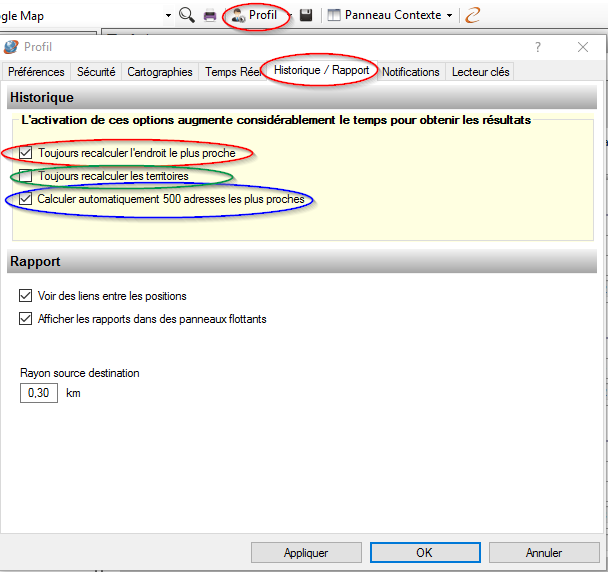Screen dimensions: 608x572
Task: Click the magnifying glass search icon
Action: pos(186,15)
